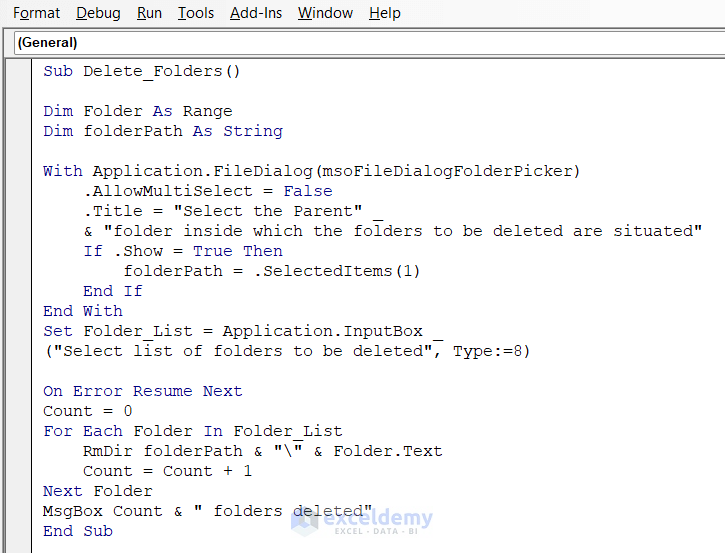Screen dimensions: 725x553
Task: Click the gray margin beside the RmDir line
Action: (19, 451)
